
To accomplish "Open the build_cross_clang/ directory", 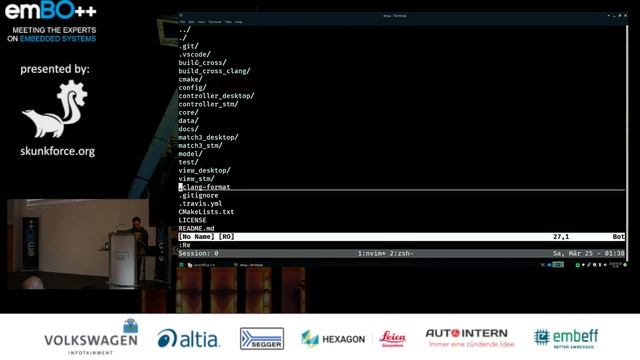I will click(x=214, y=71).
